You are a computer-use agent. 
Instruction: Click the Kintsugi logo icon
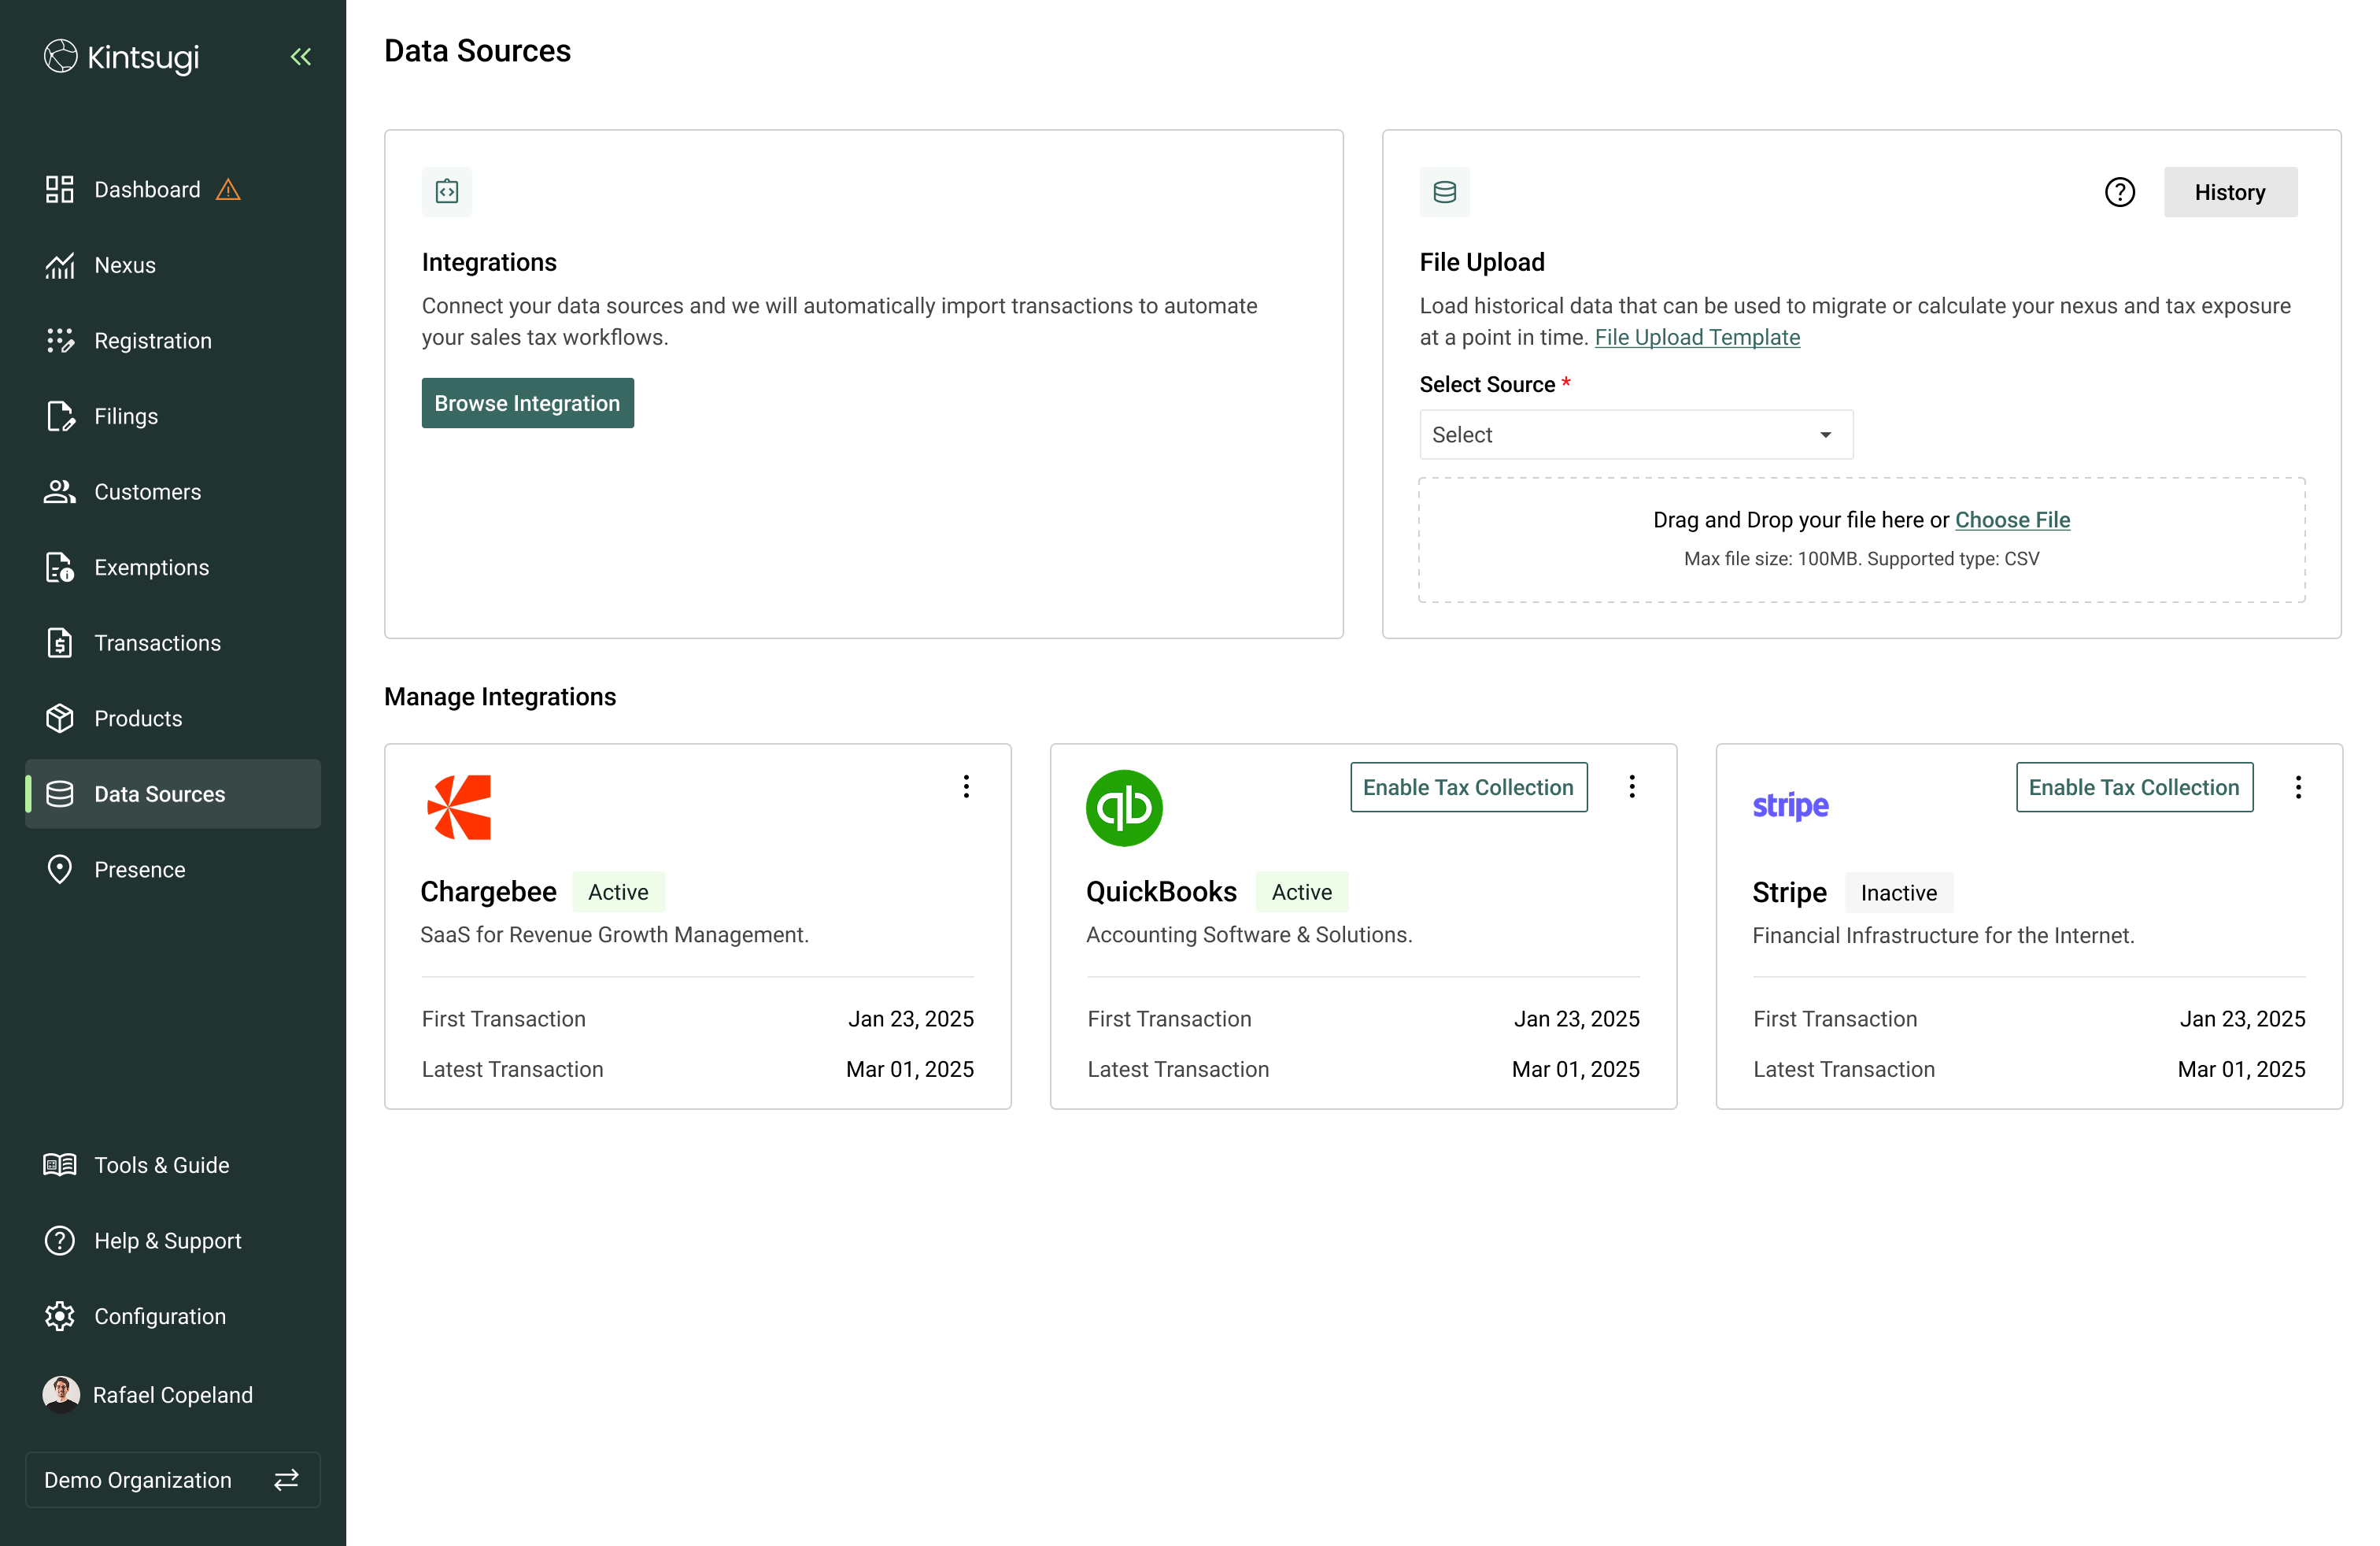(60, 57)
